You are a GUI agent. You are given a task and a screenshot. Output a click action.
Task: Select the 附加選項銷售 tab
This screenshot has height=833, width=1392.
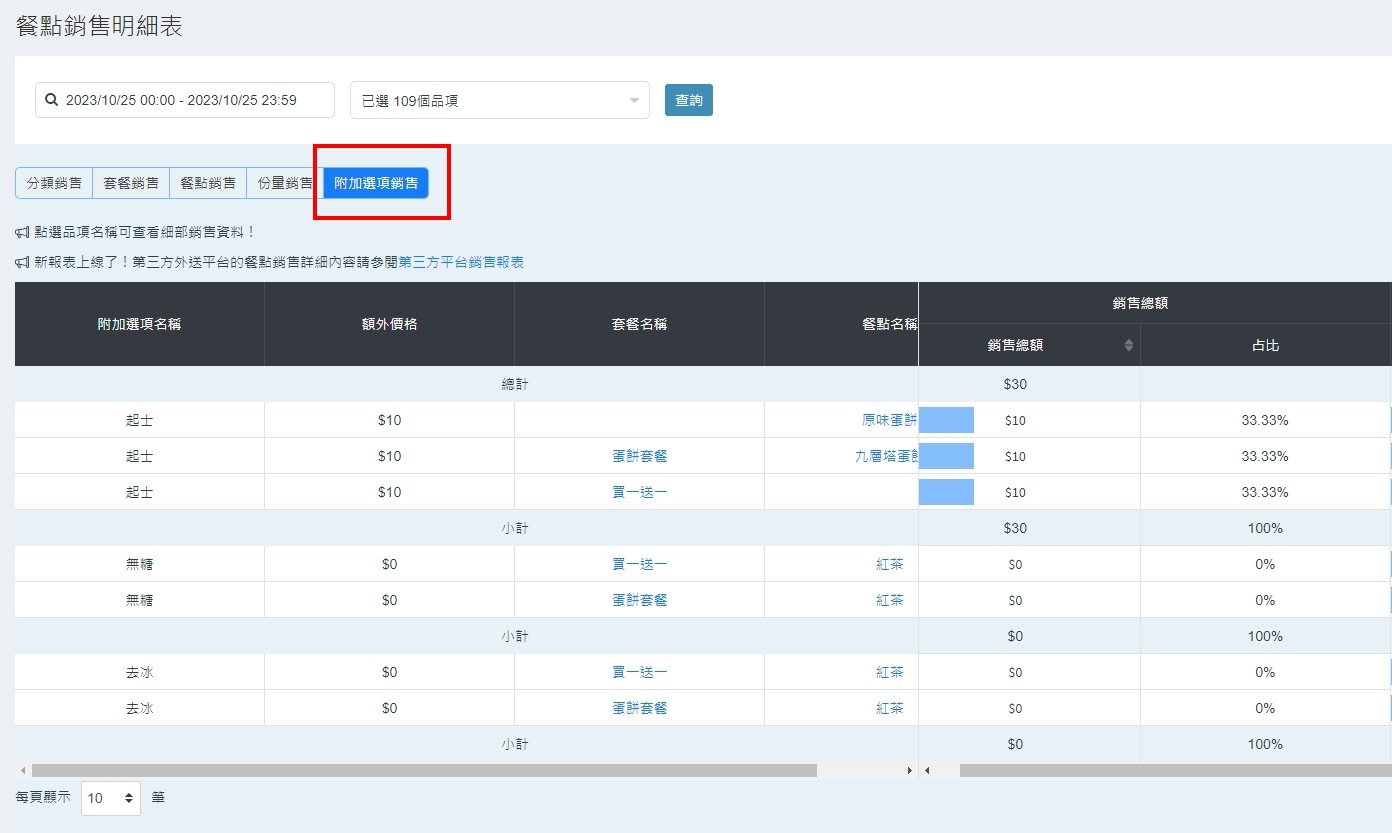coord(376,183)
